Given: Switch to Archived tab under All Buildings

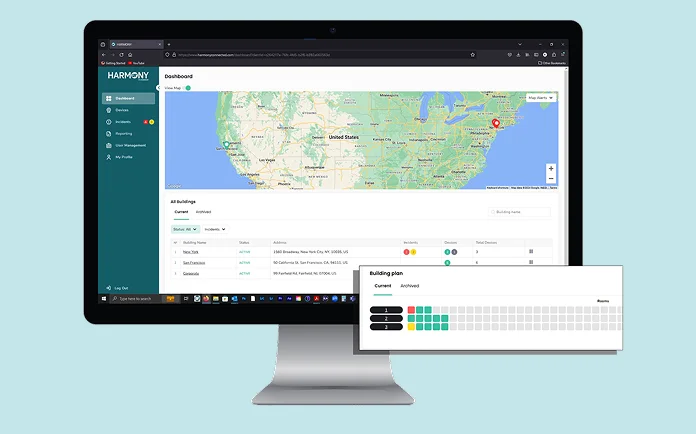Looking at the screenshot, I should 203,212.
